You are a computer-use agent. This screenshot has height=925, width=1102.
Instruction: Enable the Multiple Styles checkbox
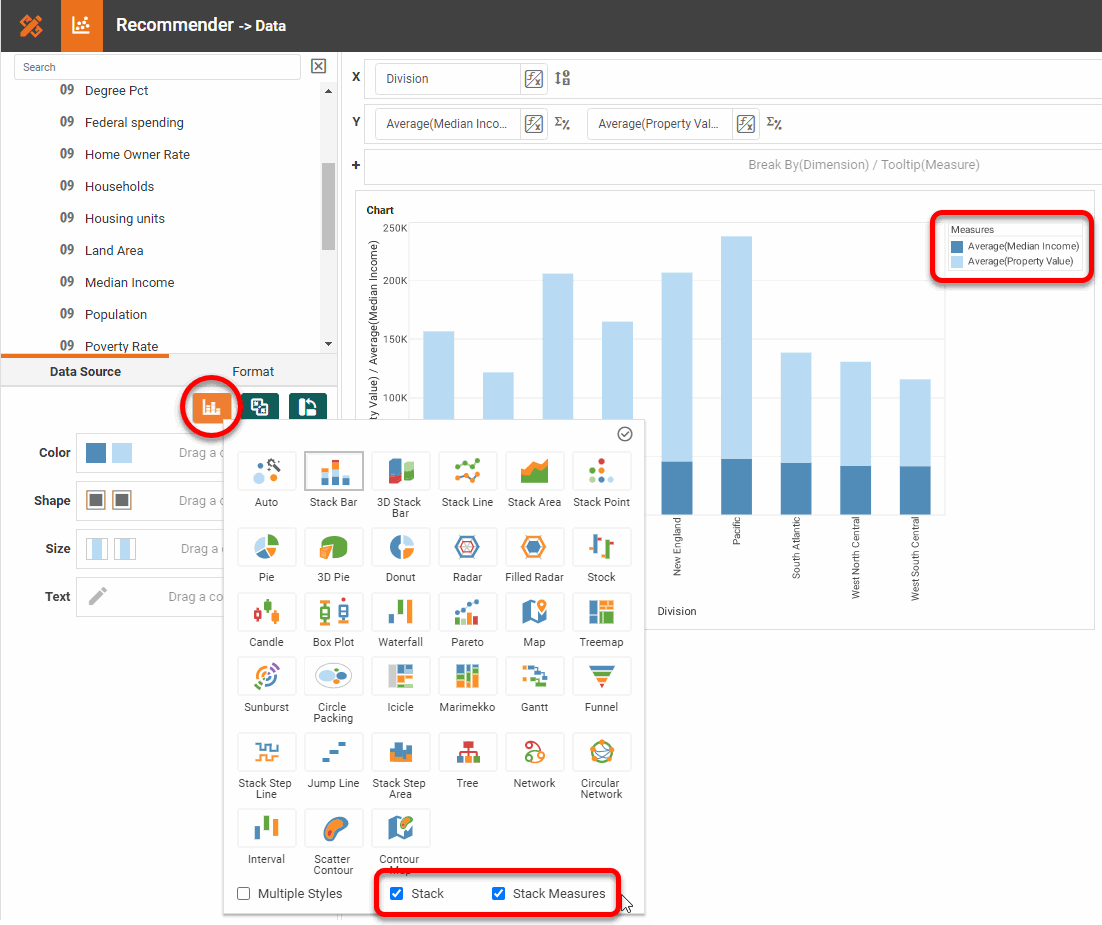click(x=244, y=893)
